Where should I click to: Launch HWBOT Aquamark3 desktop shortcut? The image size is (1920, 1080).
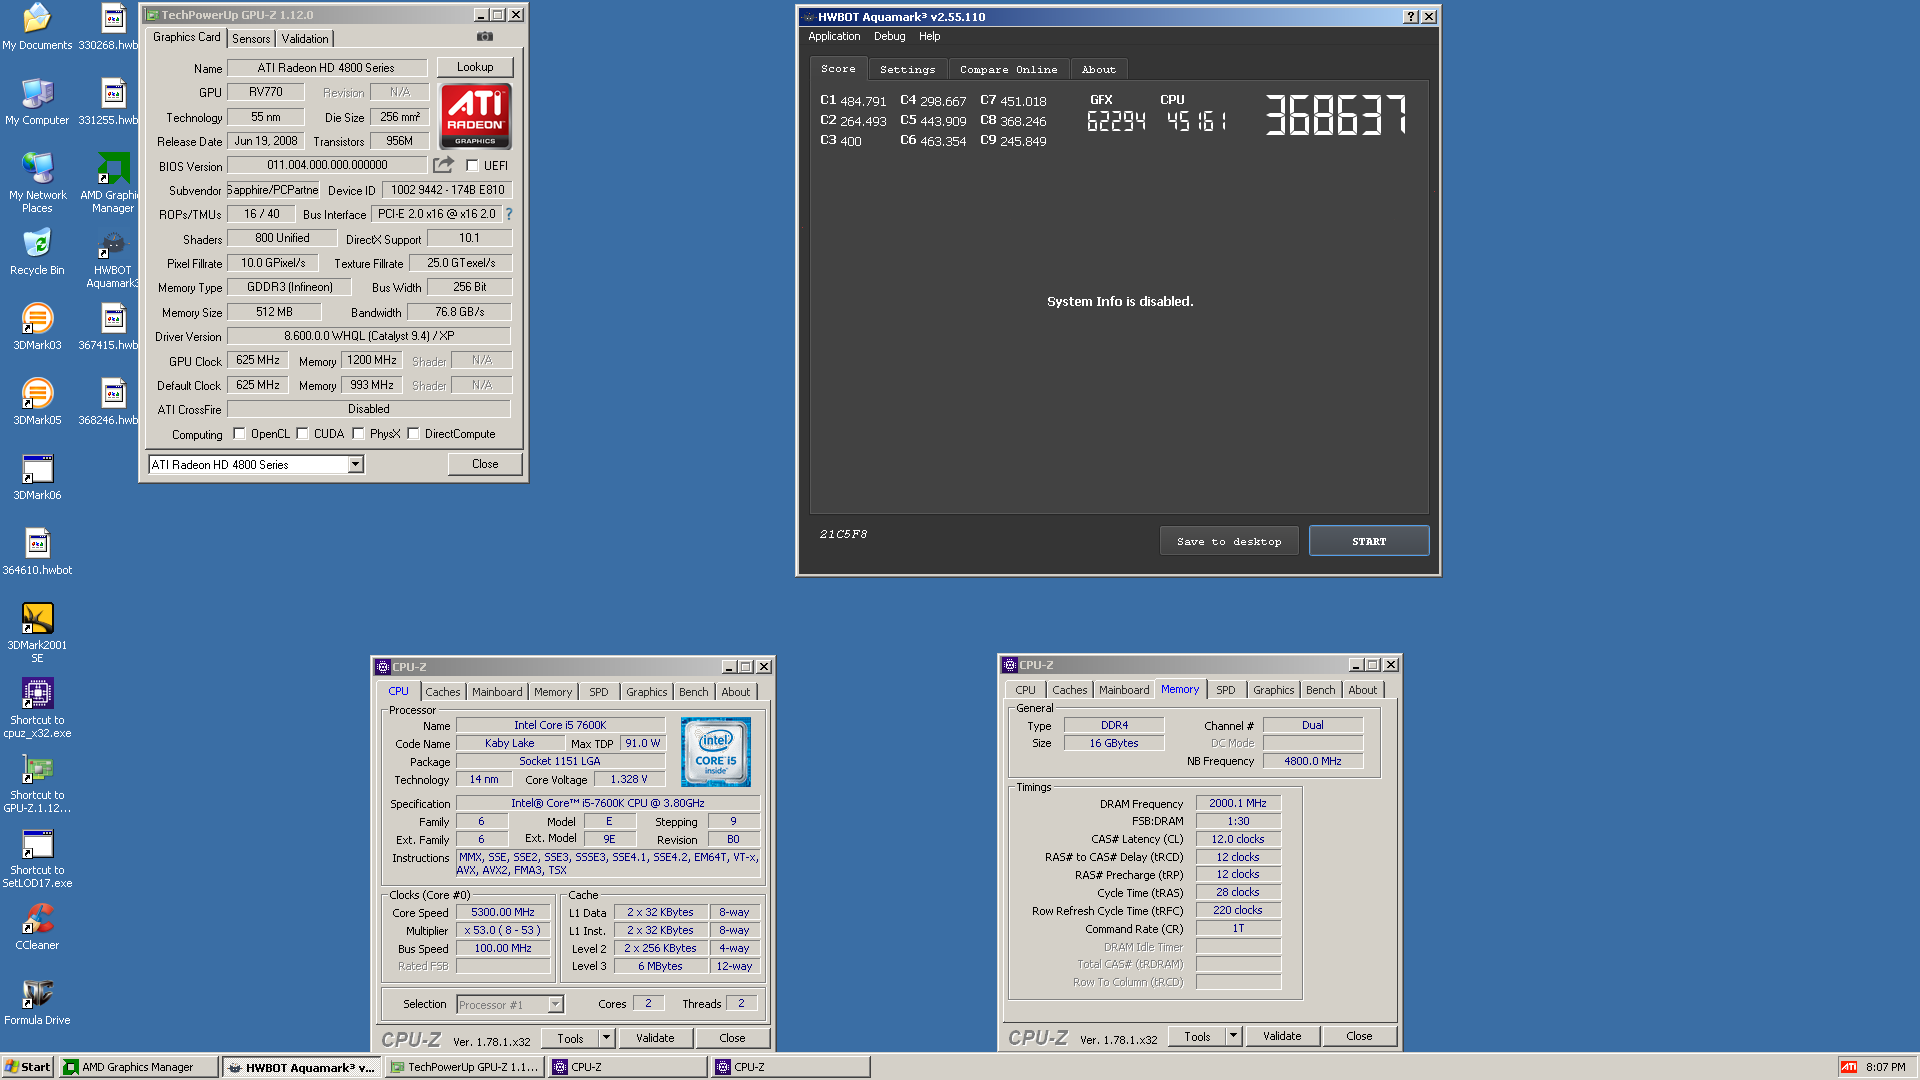pyautogui.click(x=112, y=258)
